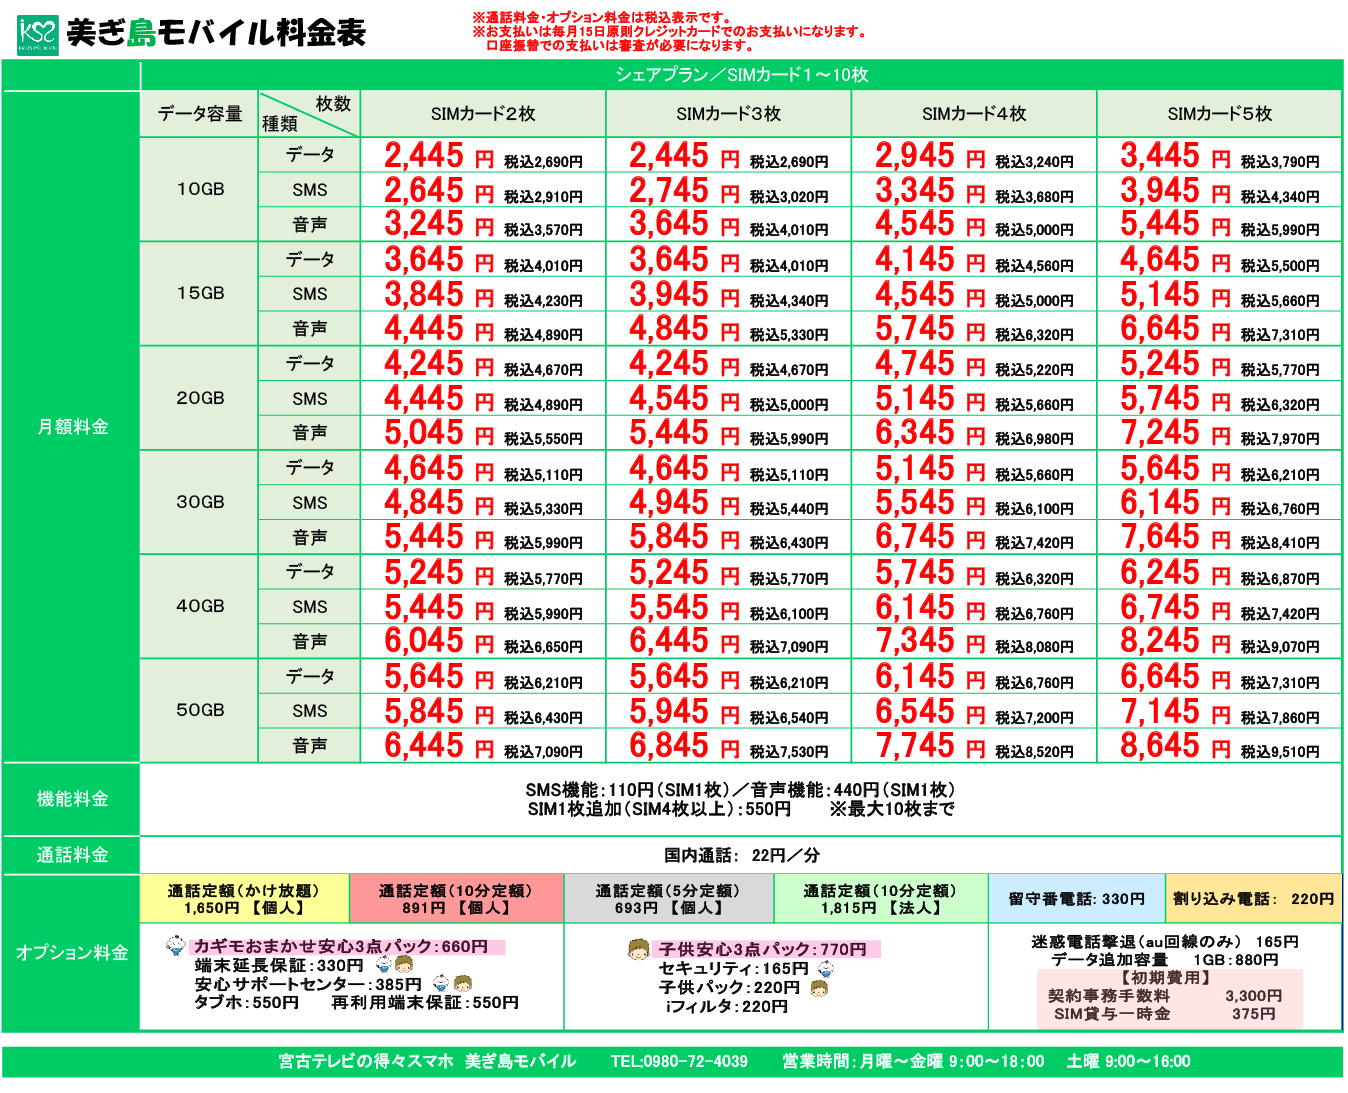Image resolution: width=1348 pixels, height=1093 pixels.
Task: Click the 割り込み電話 220円 option box
Action: tap(1253, 899)
